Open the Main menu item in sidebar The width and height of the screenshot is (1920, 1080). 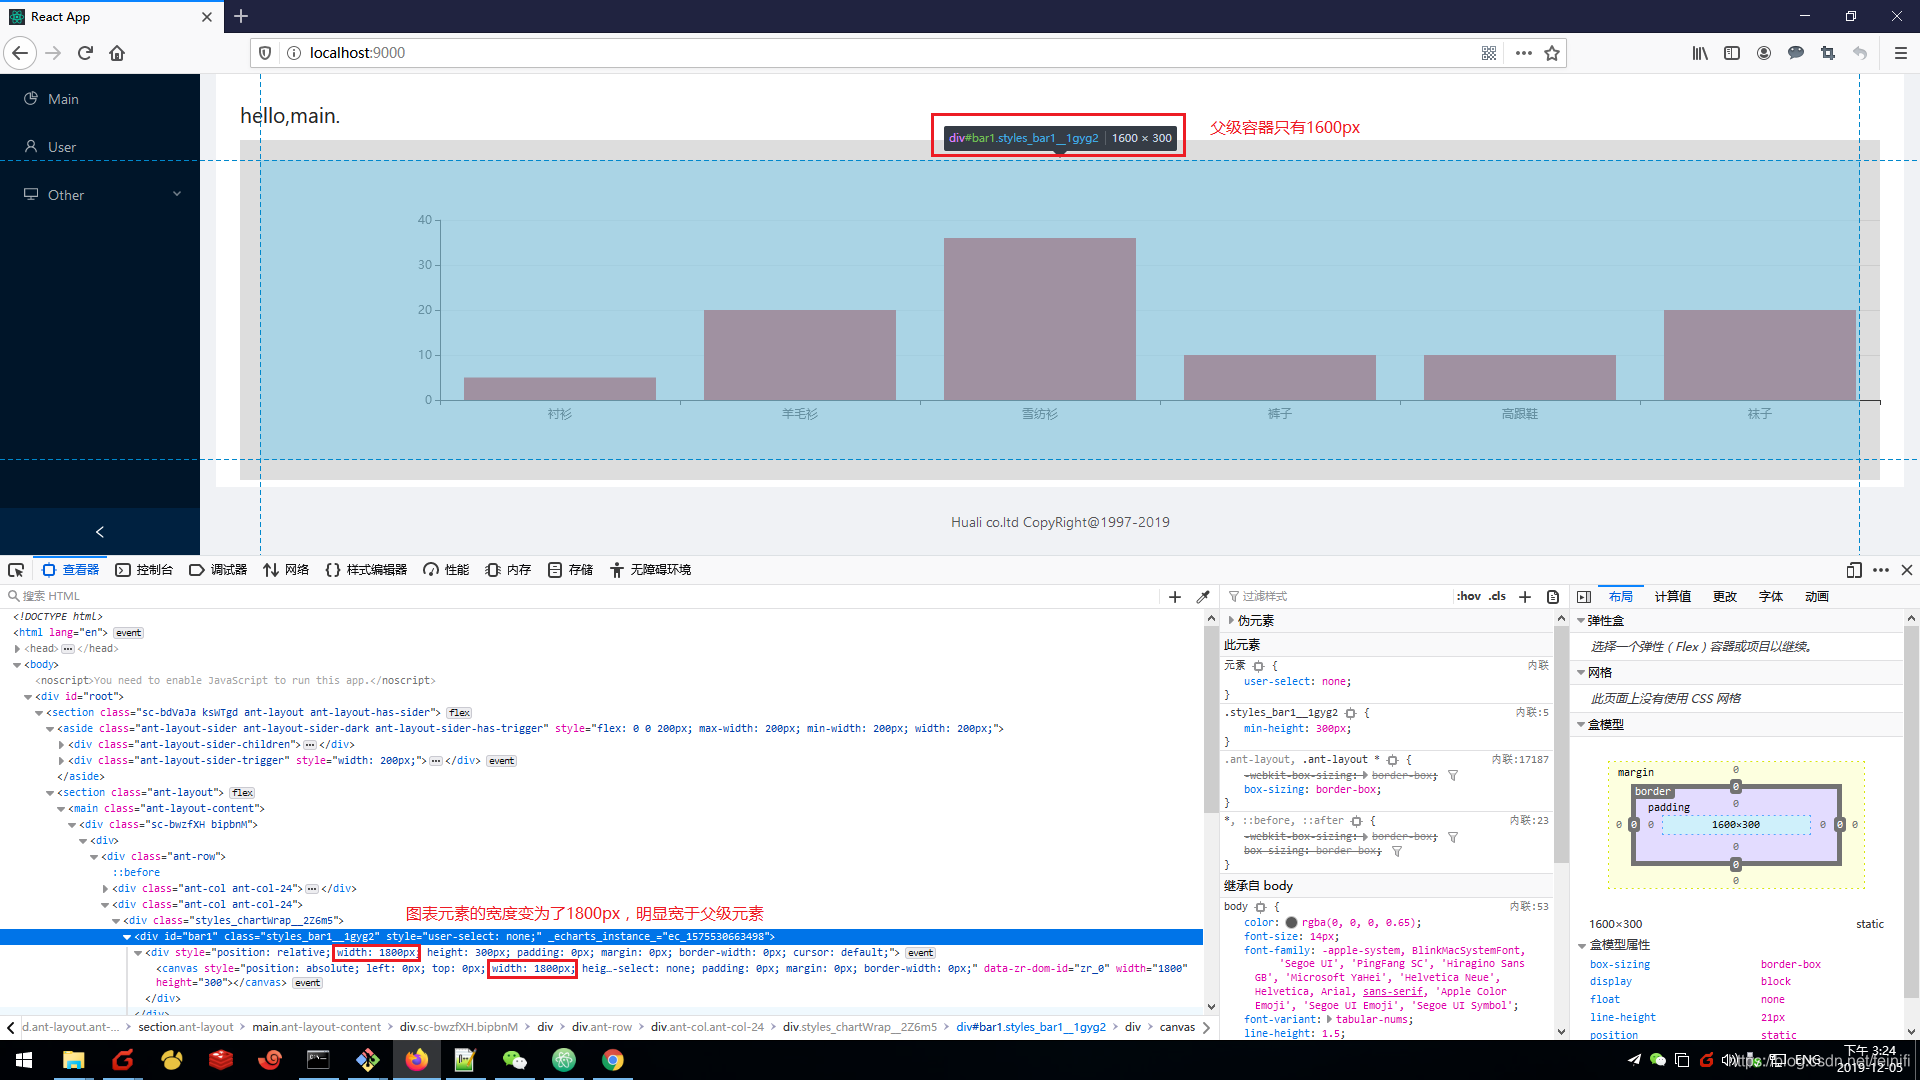100,99
